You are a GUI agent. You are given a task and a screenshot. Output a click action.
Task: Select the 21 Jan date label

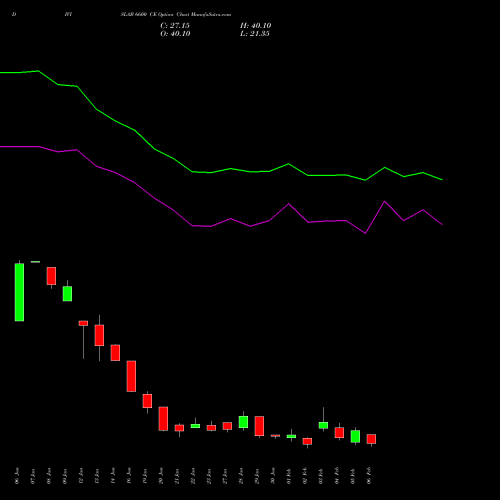point(177,476)
